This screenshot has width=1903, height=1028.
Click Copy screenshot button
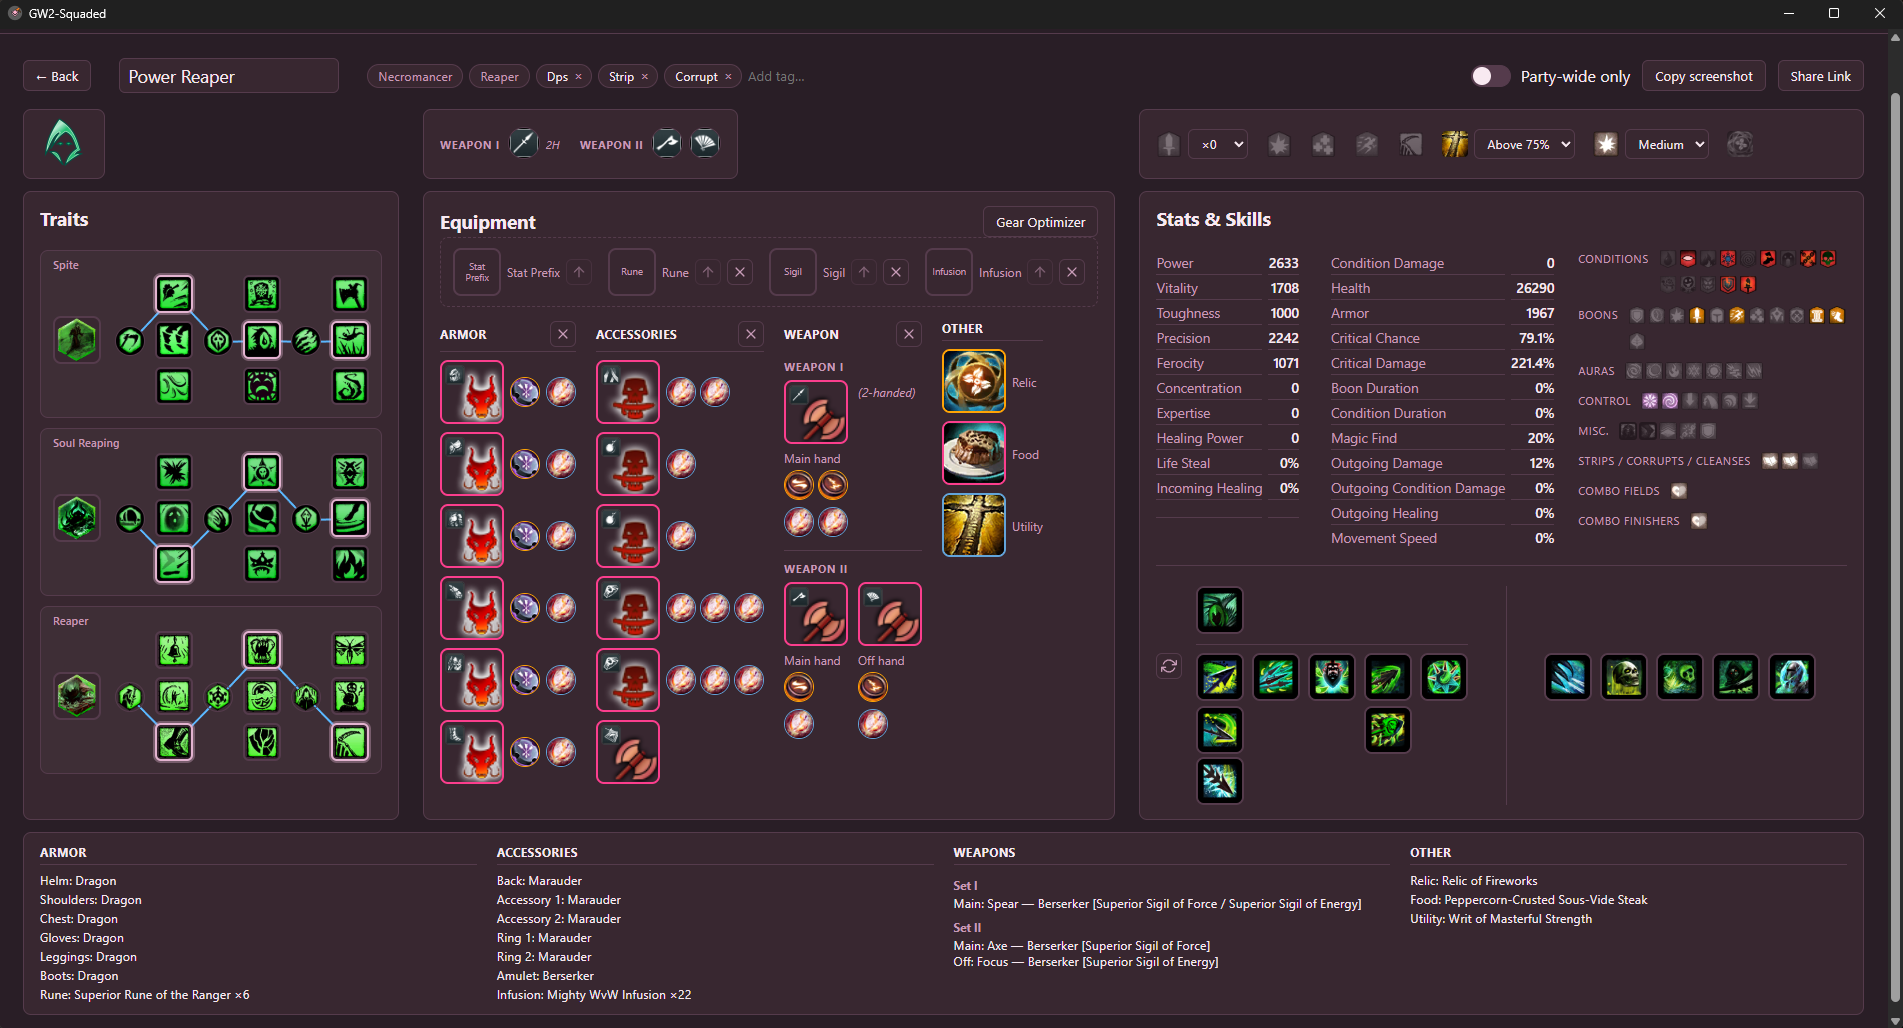point(1703,76)
